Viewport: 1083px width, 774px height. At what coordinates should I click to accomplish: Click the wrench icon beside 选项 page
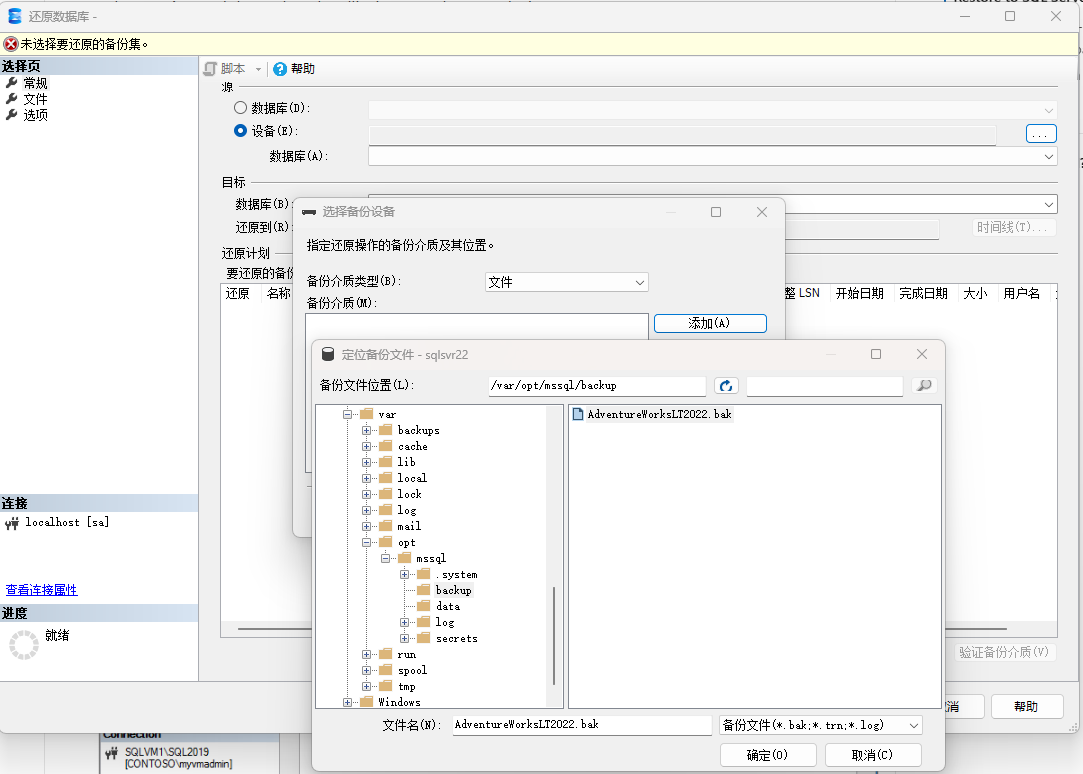[x=12, y=115]
